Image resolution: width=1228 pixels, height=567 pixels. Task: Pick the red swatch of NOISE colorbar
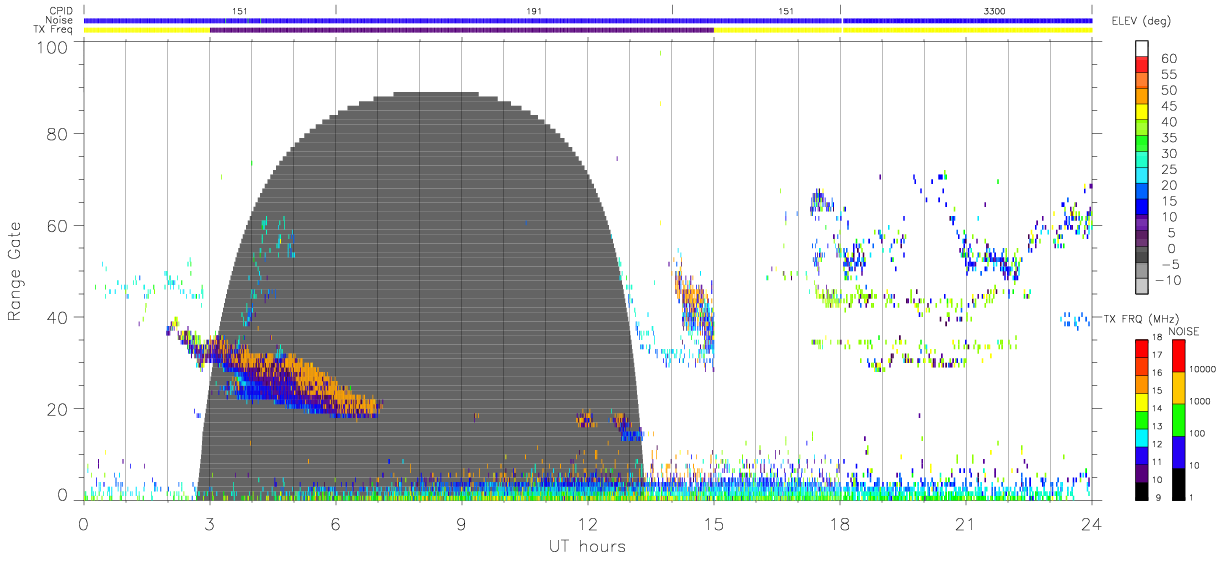1177,356
